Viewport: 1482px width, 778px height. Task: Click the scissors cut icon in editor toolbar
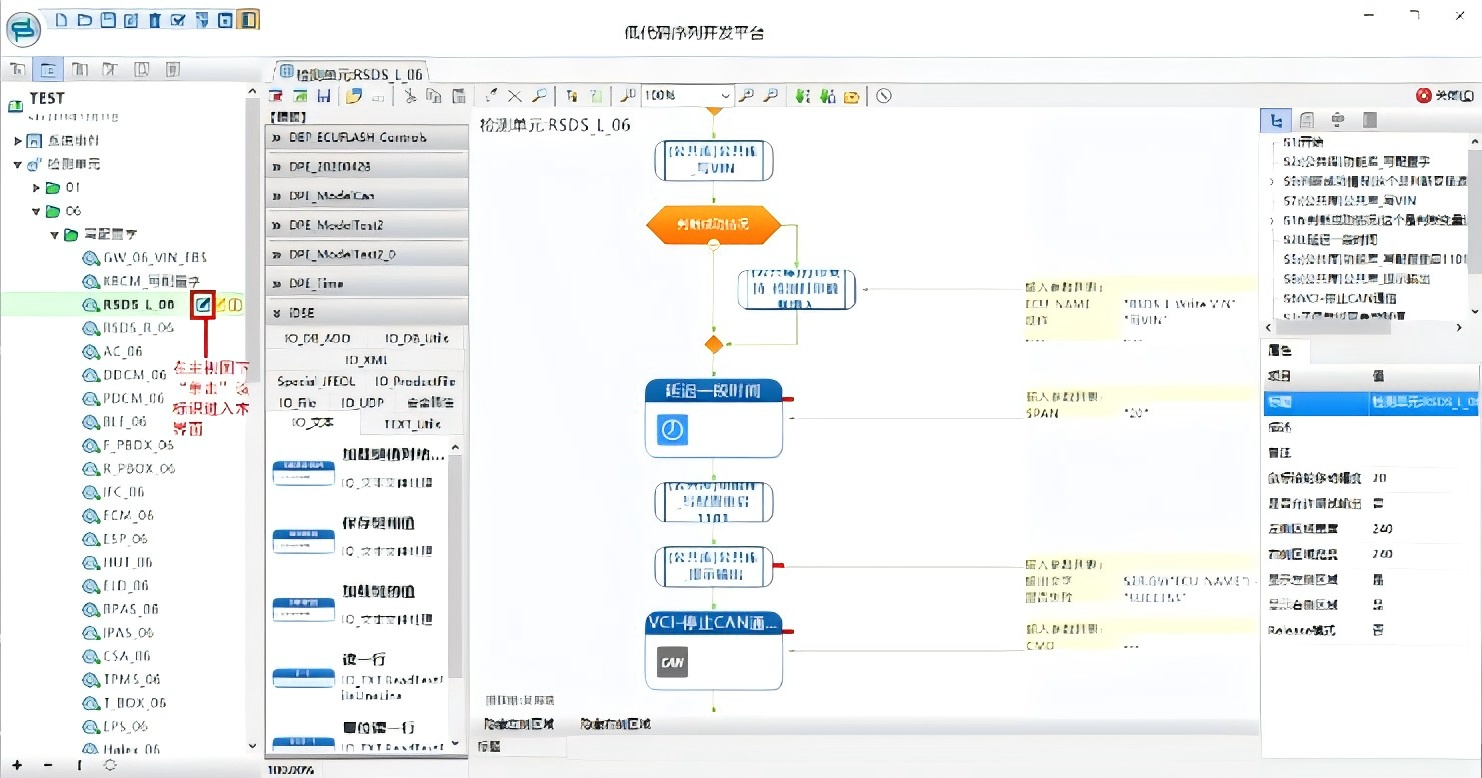(410, 96)
